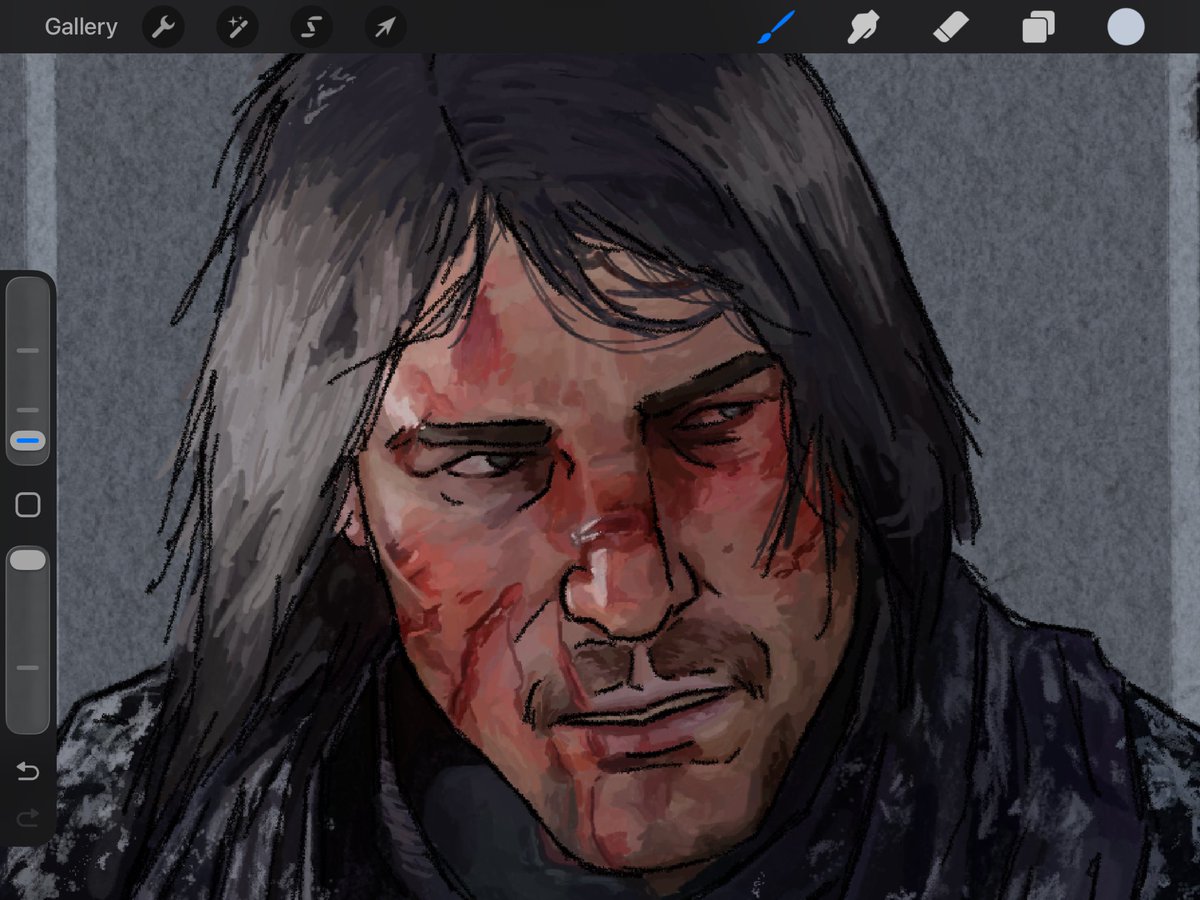Open the Layers panel
Screen dimensions: 1200x900
click(x=1038, y=27)
